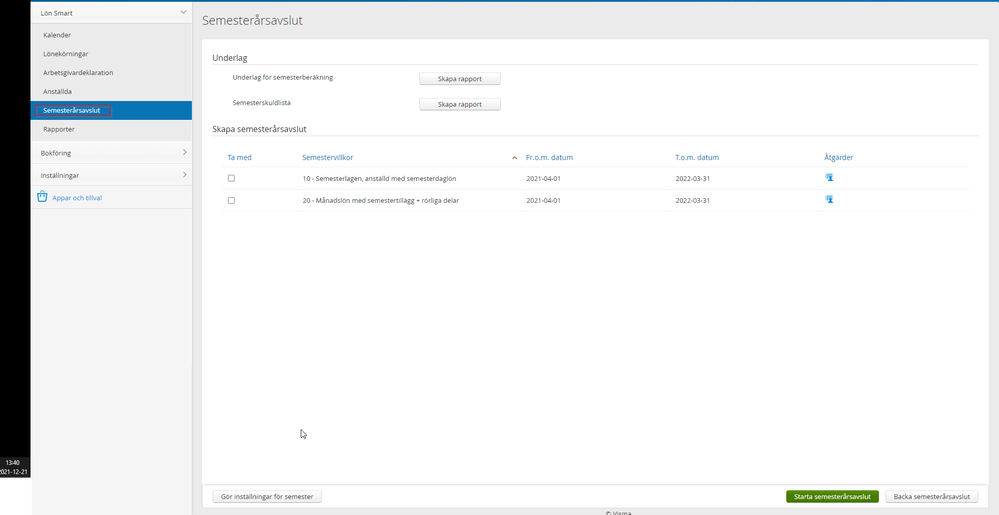Create report for Semesterskuldlista
999x515 pixels.
pyautogui.click(x=459, y=104)
